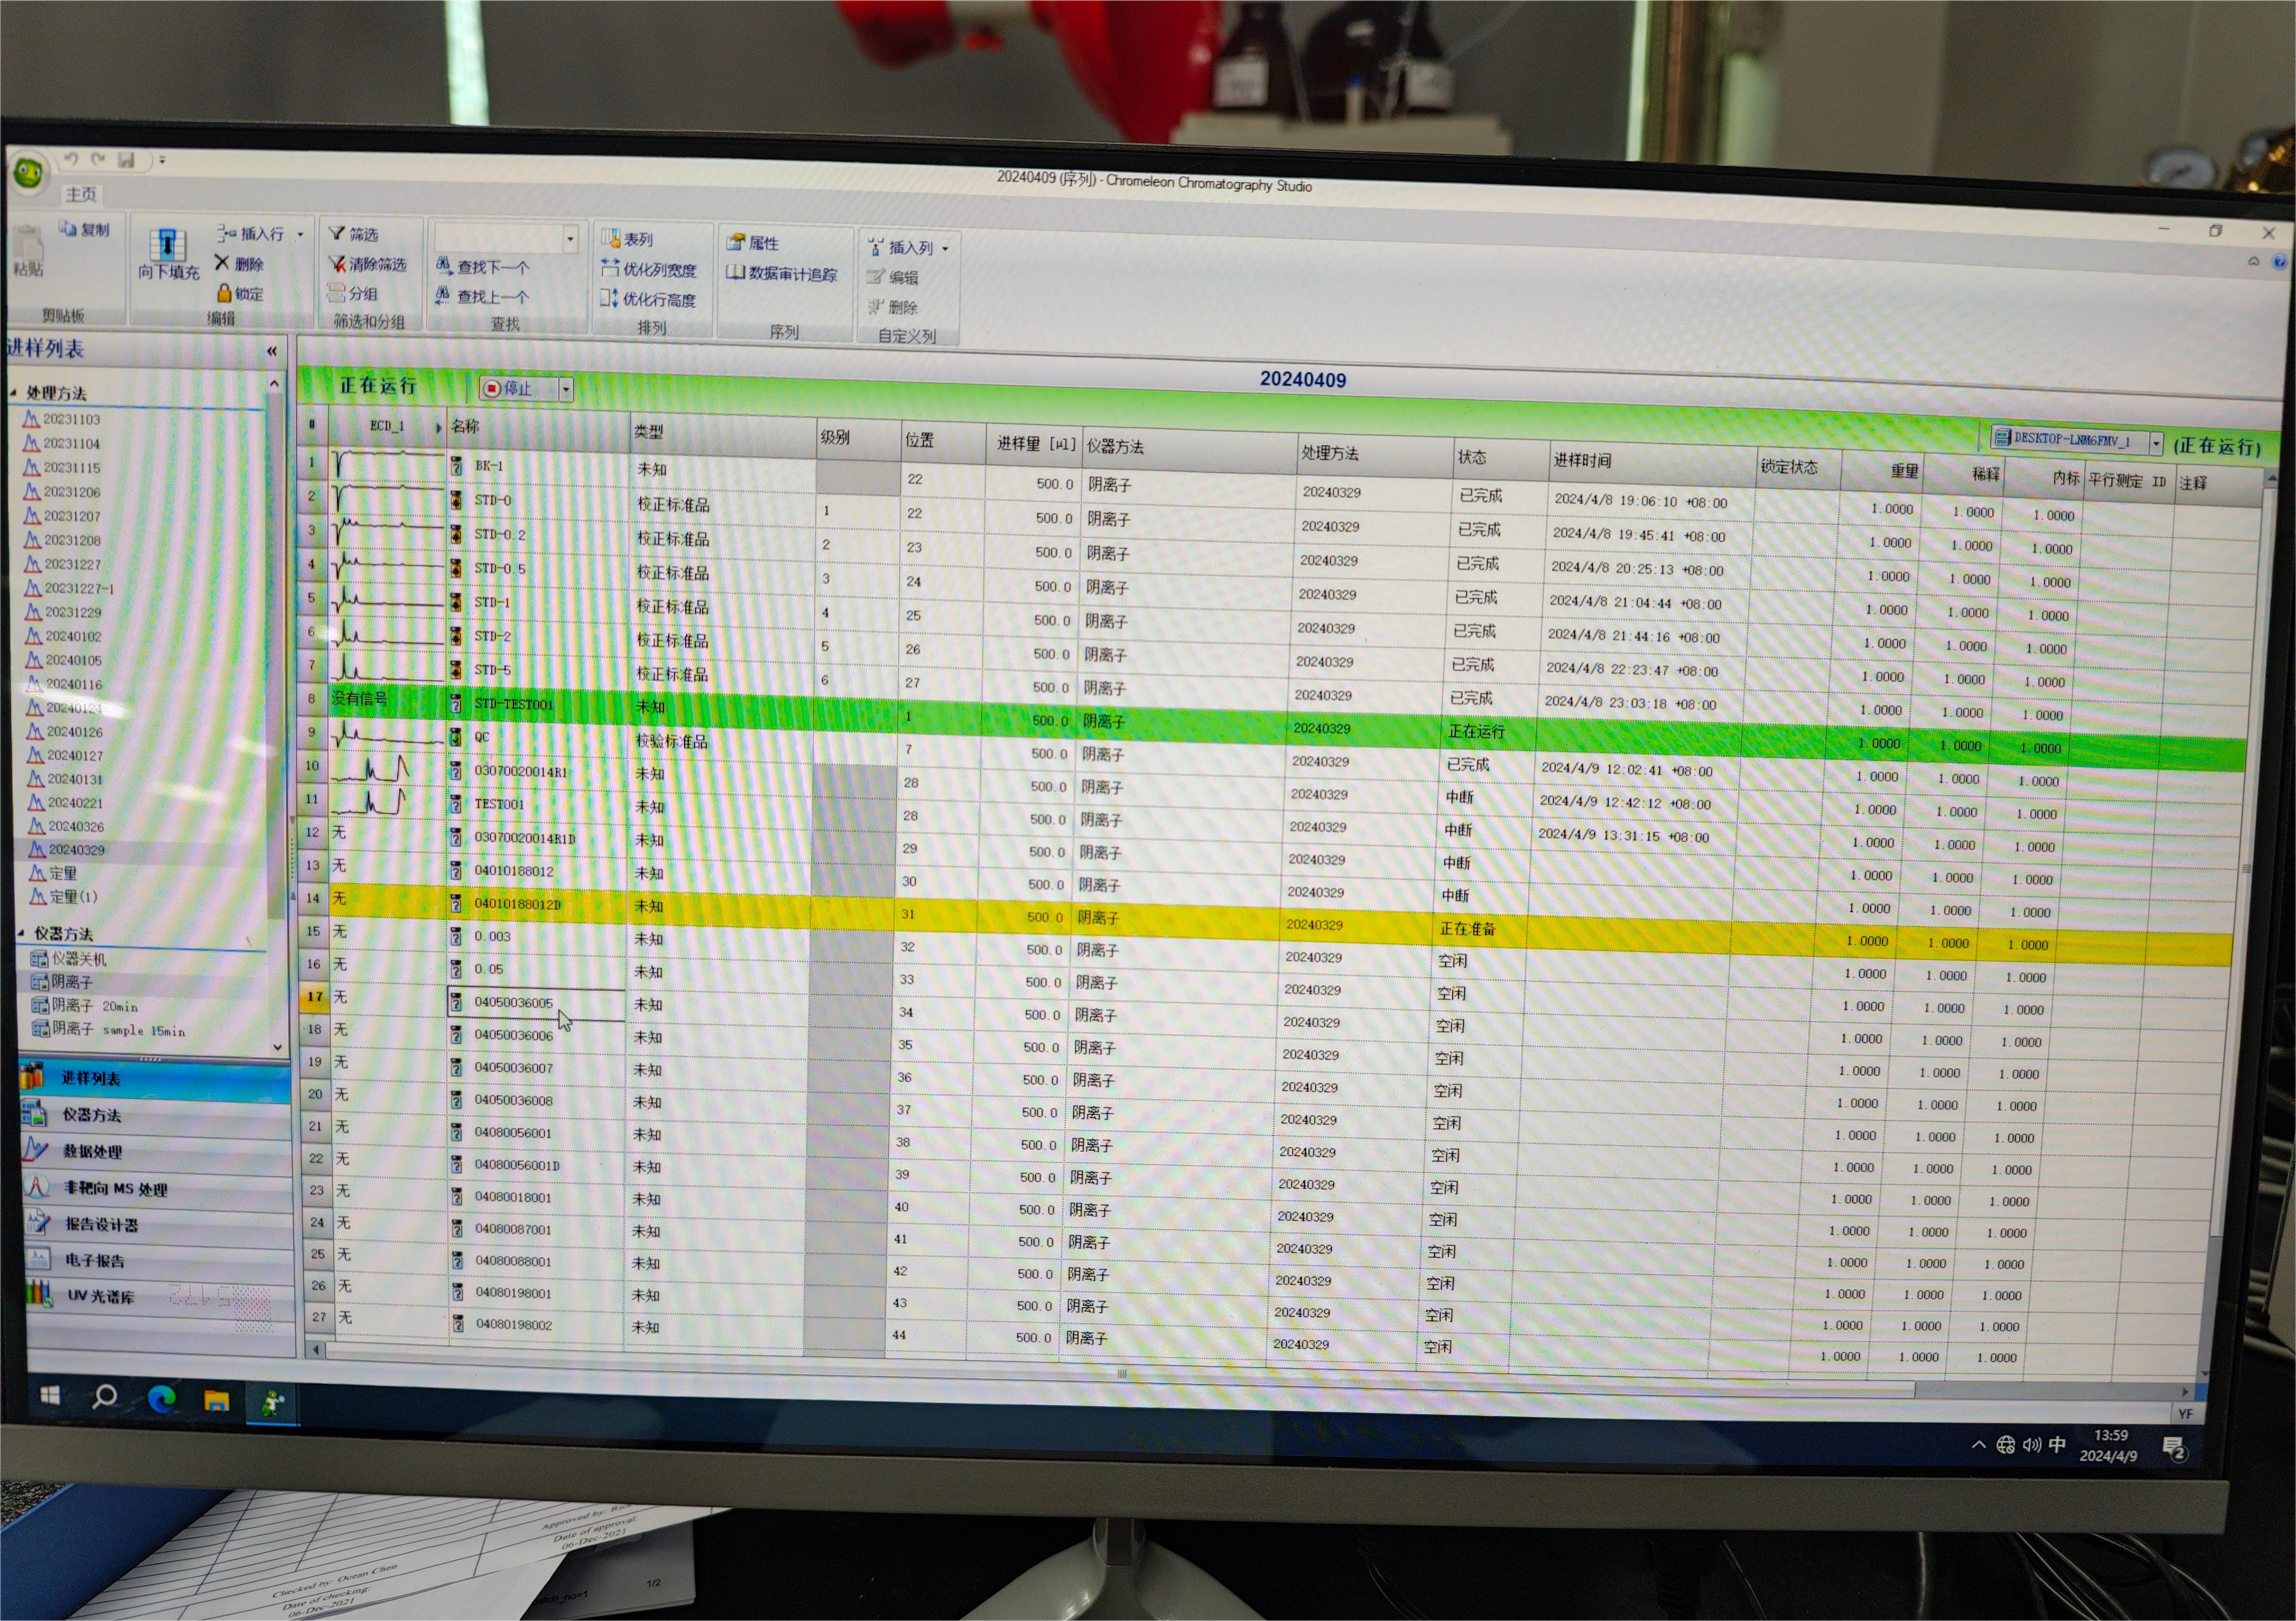This screenshot has height=1621, width=2296.
Task: Select processing method 20240329 in tree
Action: tap(76, 850)
